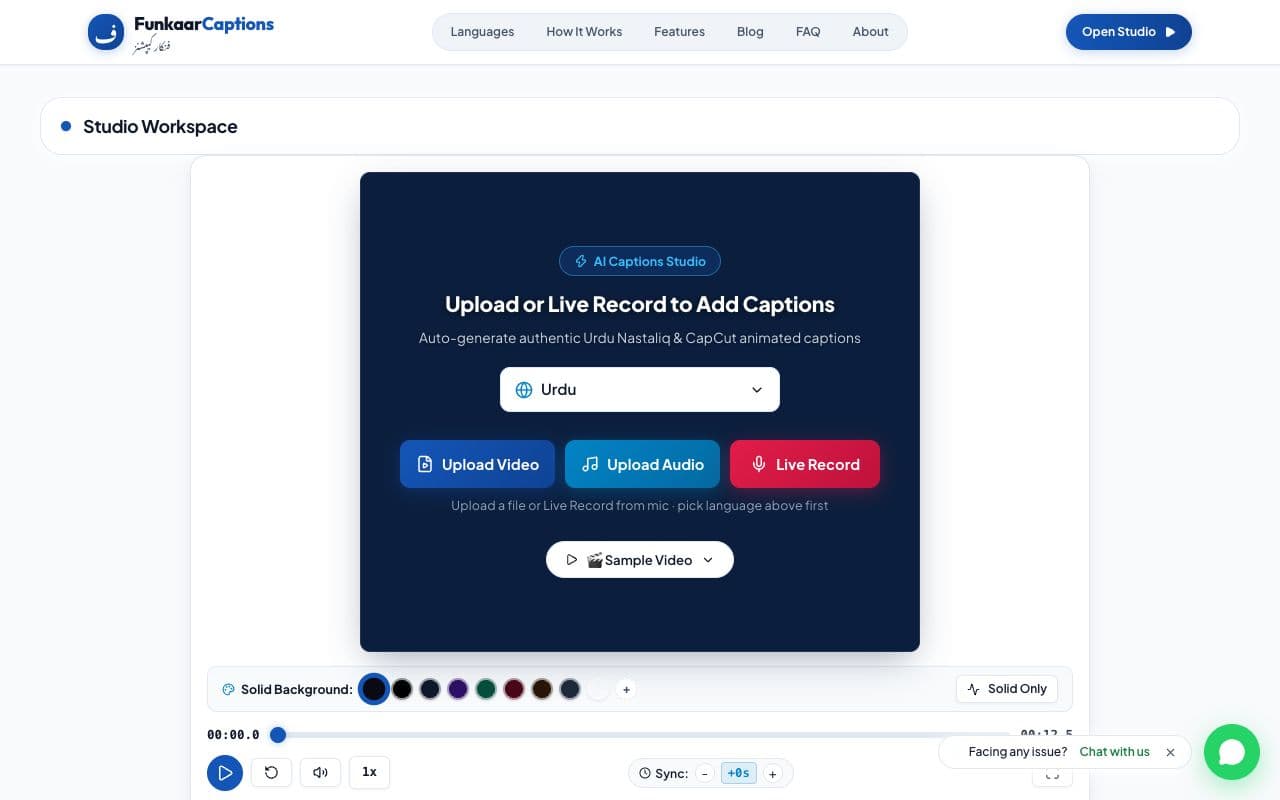1280x800 pixels.
Task: Choose the dark red background swatch
Action: point(514,689)
